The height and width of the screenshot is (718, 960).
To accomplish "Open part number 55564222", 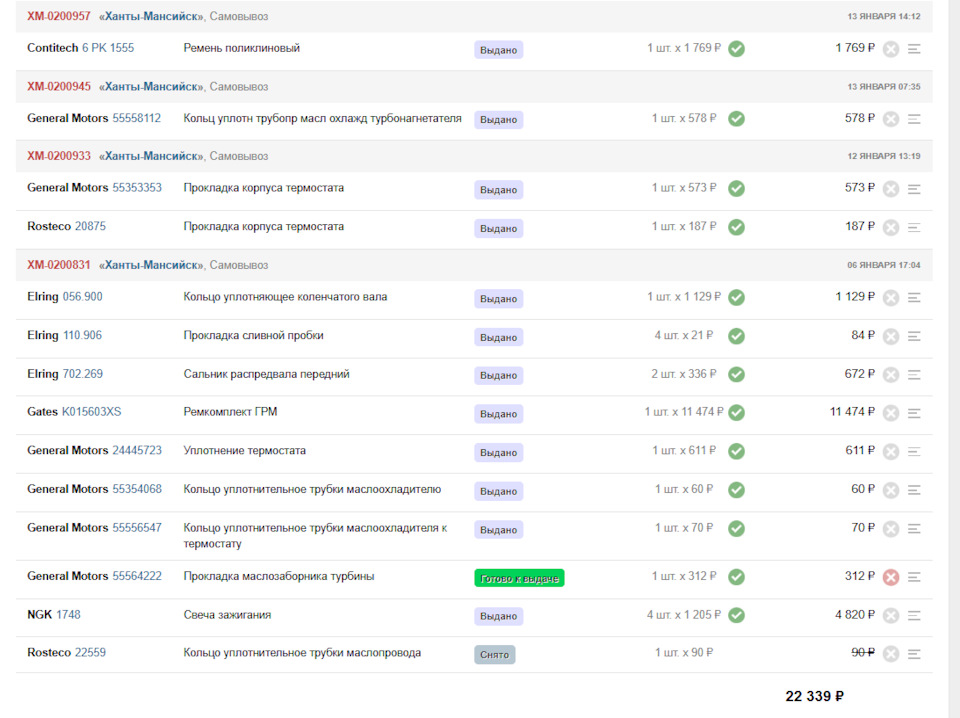I will point(137,576).
